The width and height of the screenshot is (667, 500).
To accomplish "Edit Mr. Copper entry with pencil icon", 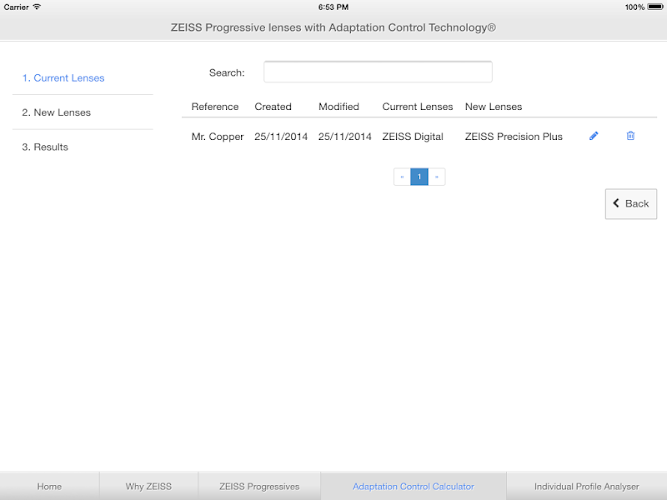I will coord(593,136).
